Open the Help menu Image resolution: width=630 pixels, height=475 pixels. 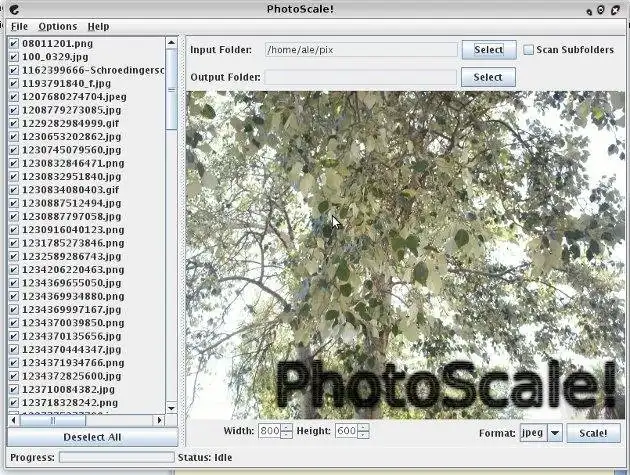pyautogui.click(x=98, y=27)
